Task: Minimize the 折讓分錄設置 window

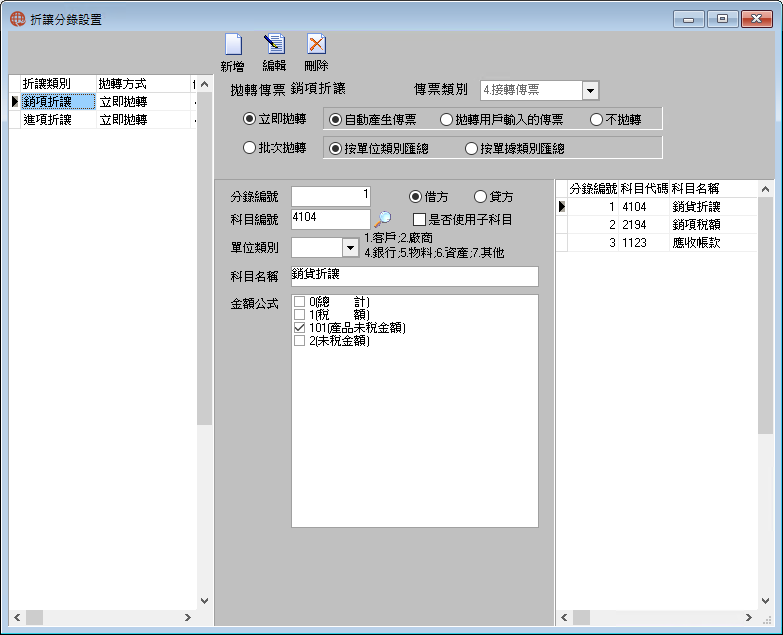Action: (x=689, y=19)
